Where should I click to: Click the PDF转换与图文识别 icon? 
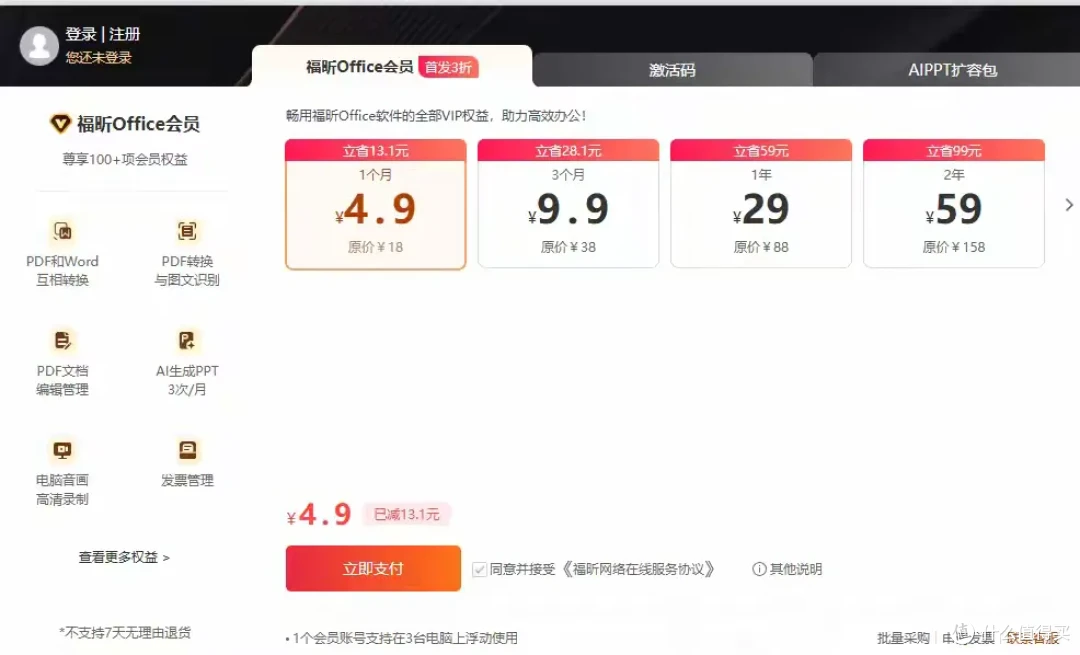[x=187, y=231]
